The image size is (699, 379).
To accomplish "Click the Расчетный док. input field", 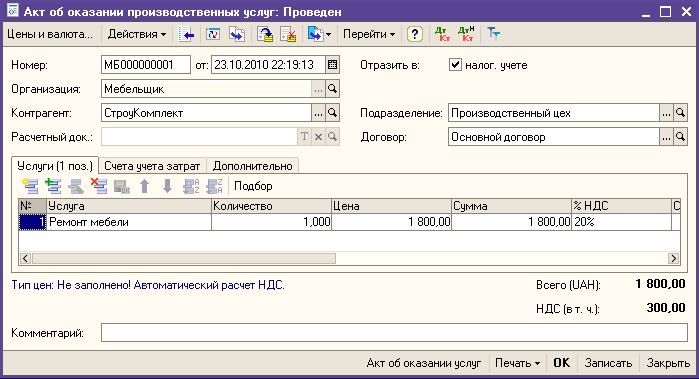I will [199, 137].
